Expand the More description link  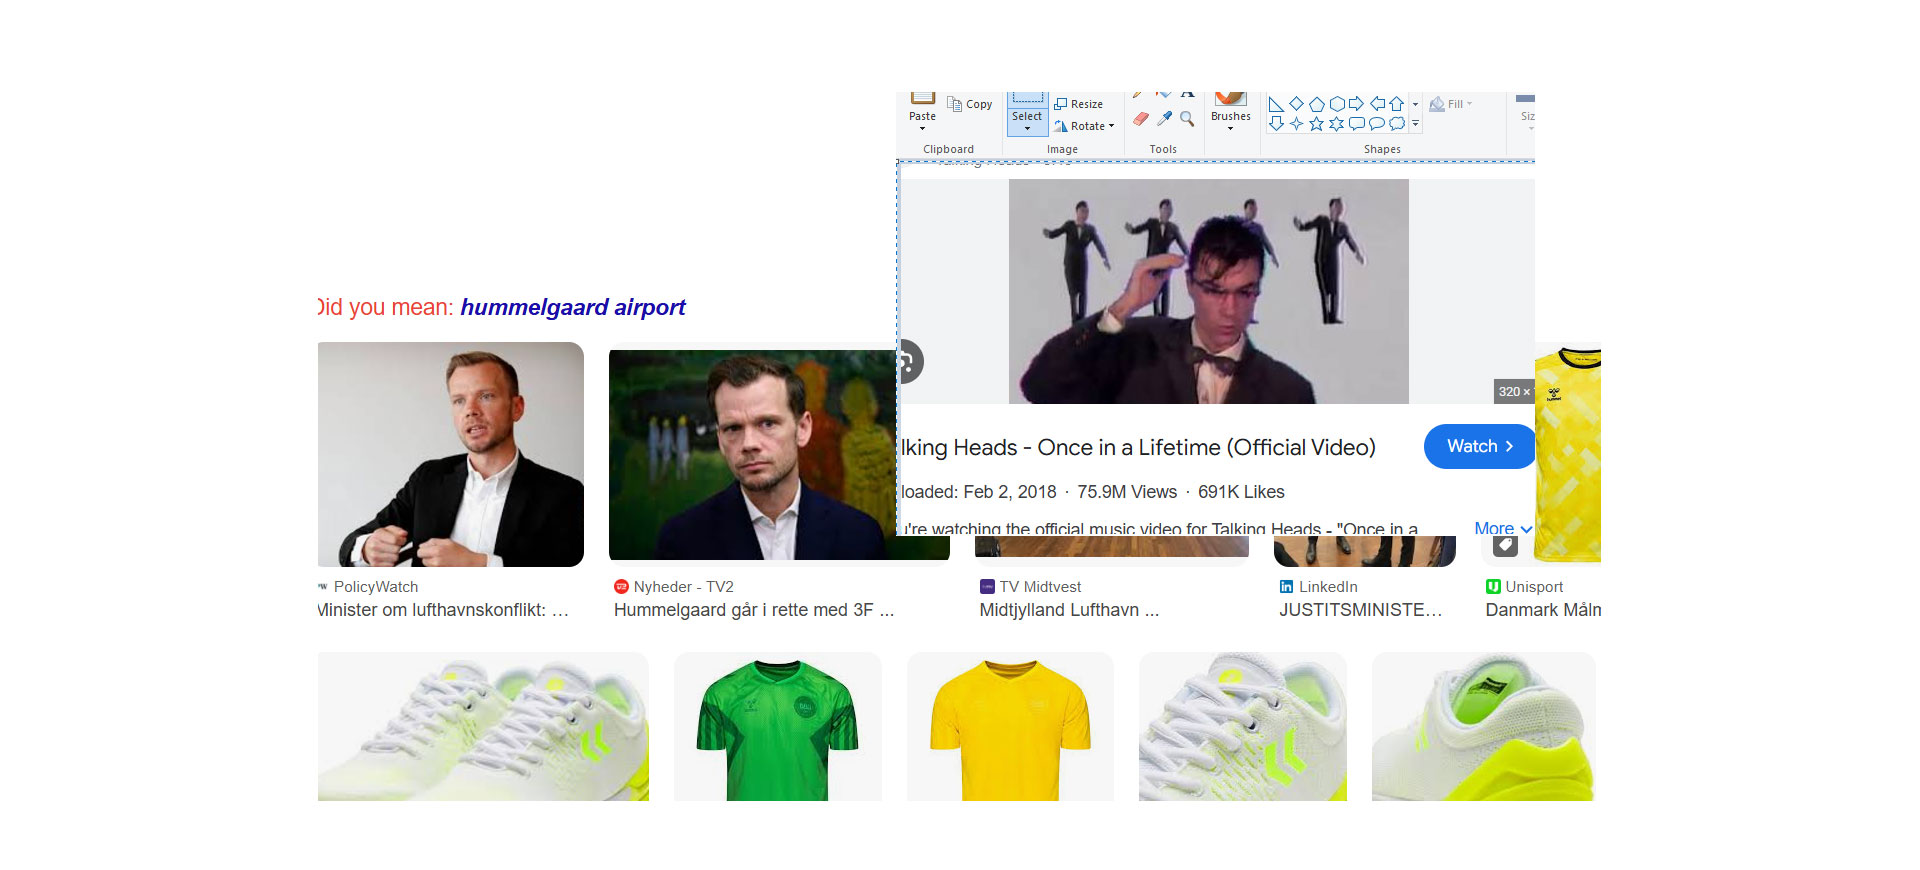1502,528
